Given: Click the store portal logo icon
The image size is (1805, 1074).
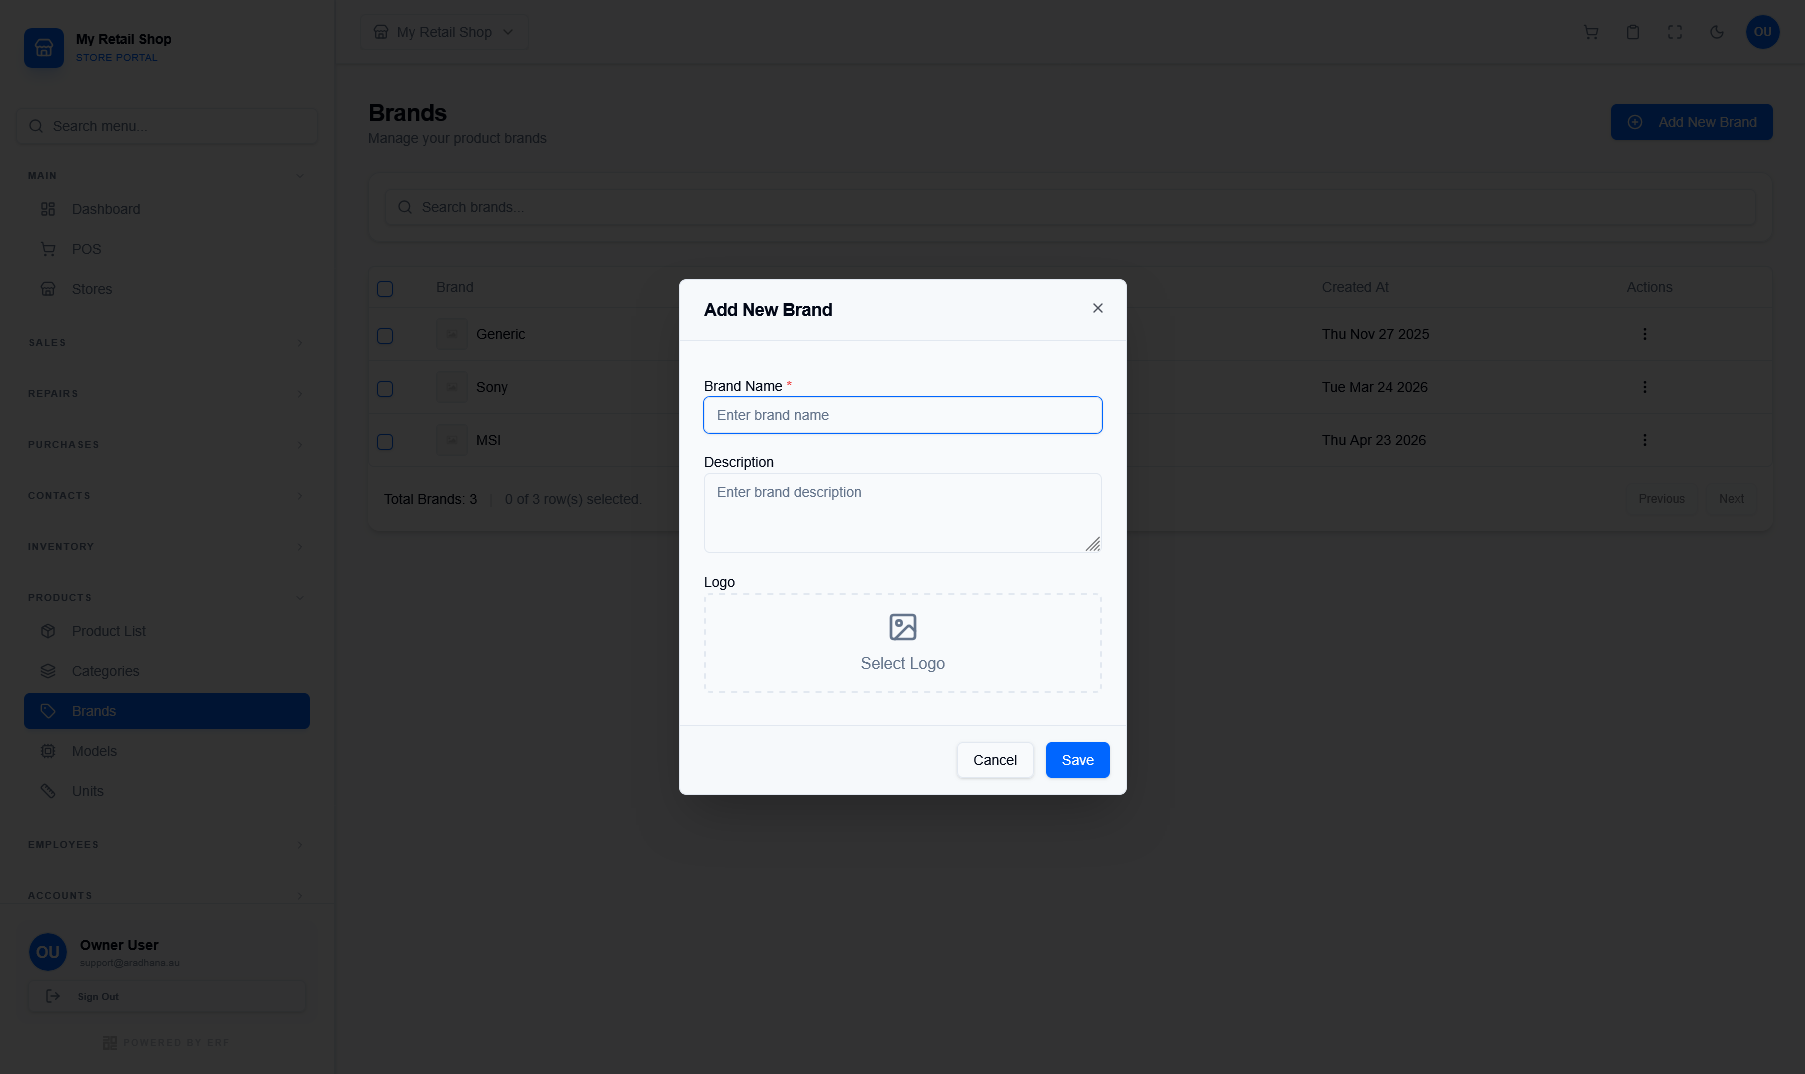Looking at the screenshot, I should pos(44,48).
